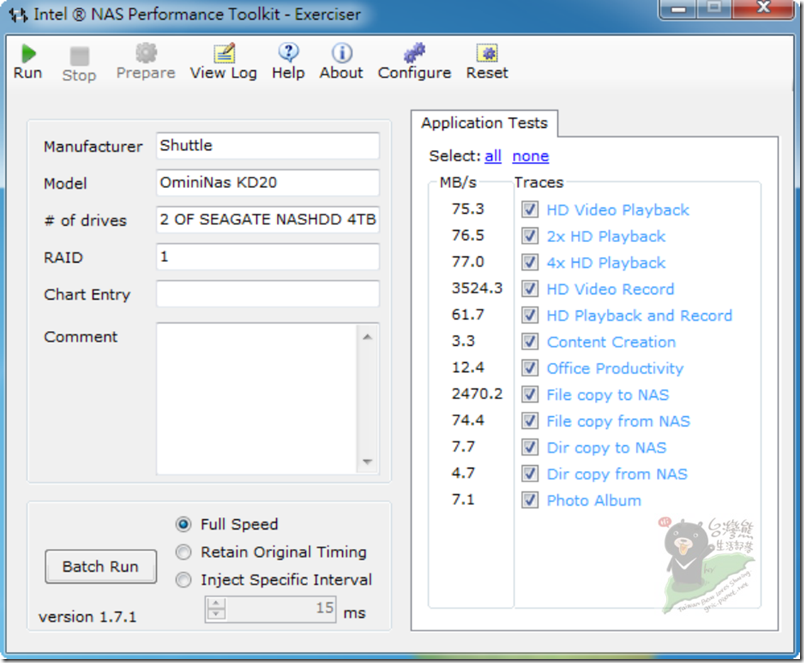Viewport: 804px width, 663px height.
Task: Click the version 1.7.1 label
Action: pos(88,616)
